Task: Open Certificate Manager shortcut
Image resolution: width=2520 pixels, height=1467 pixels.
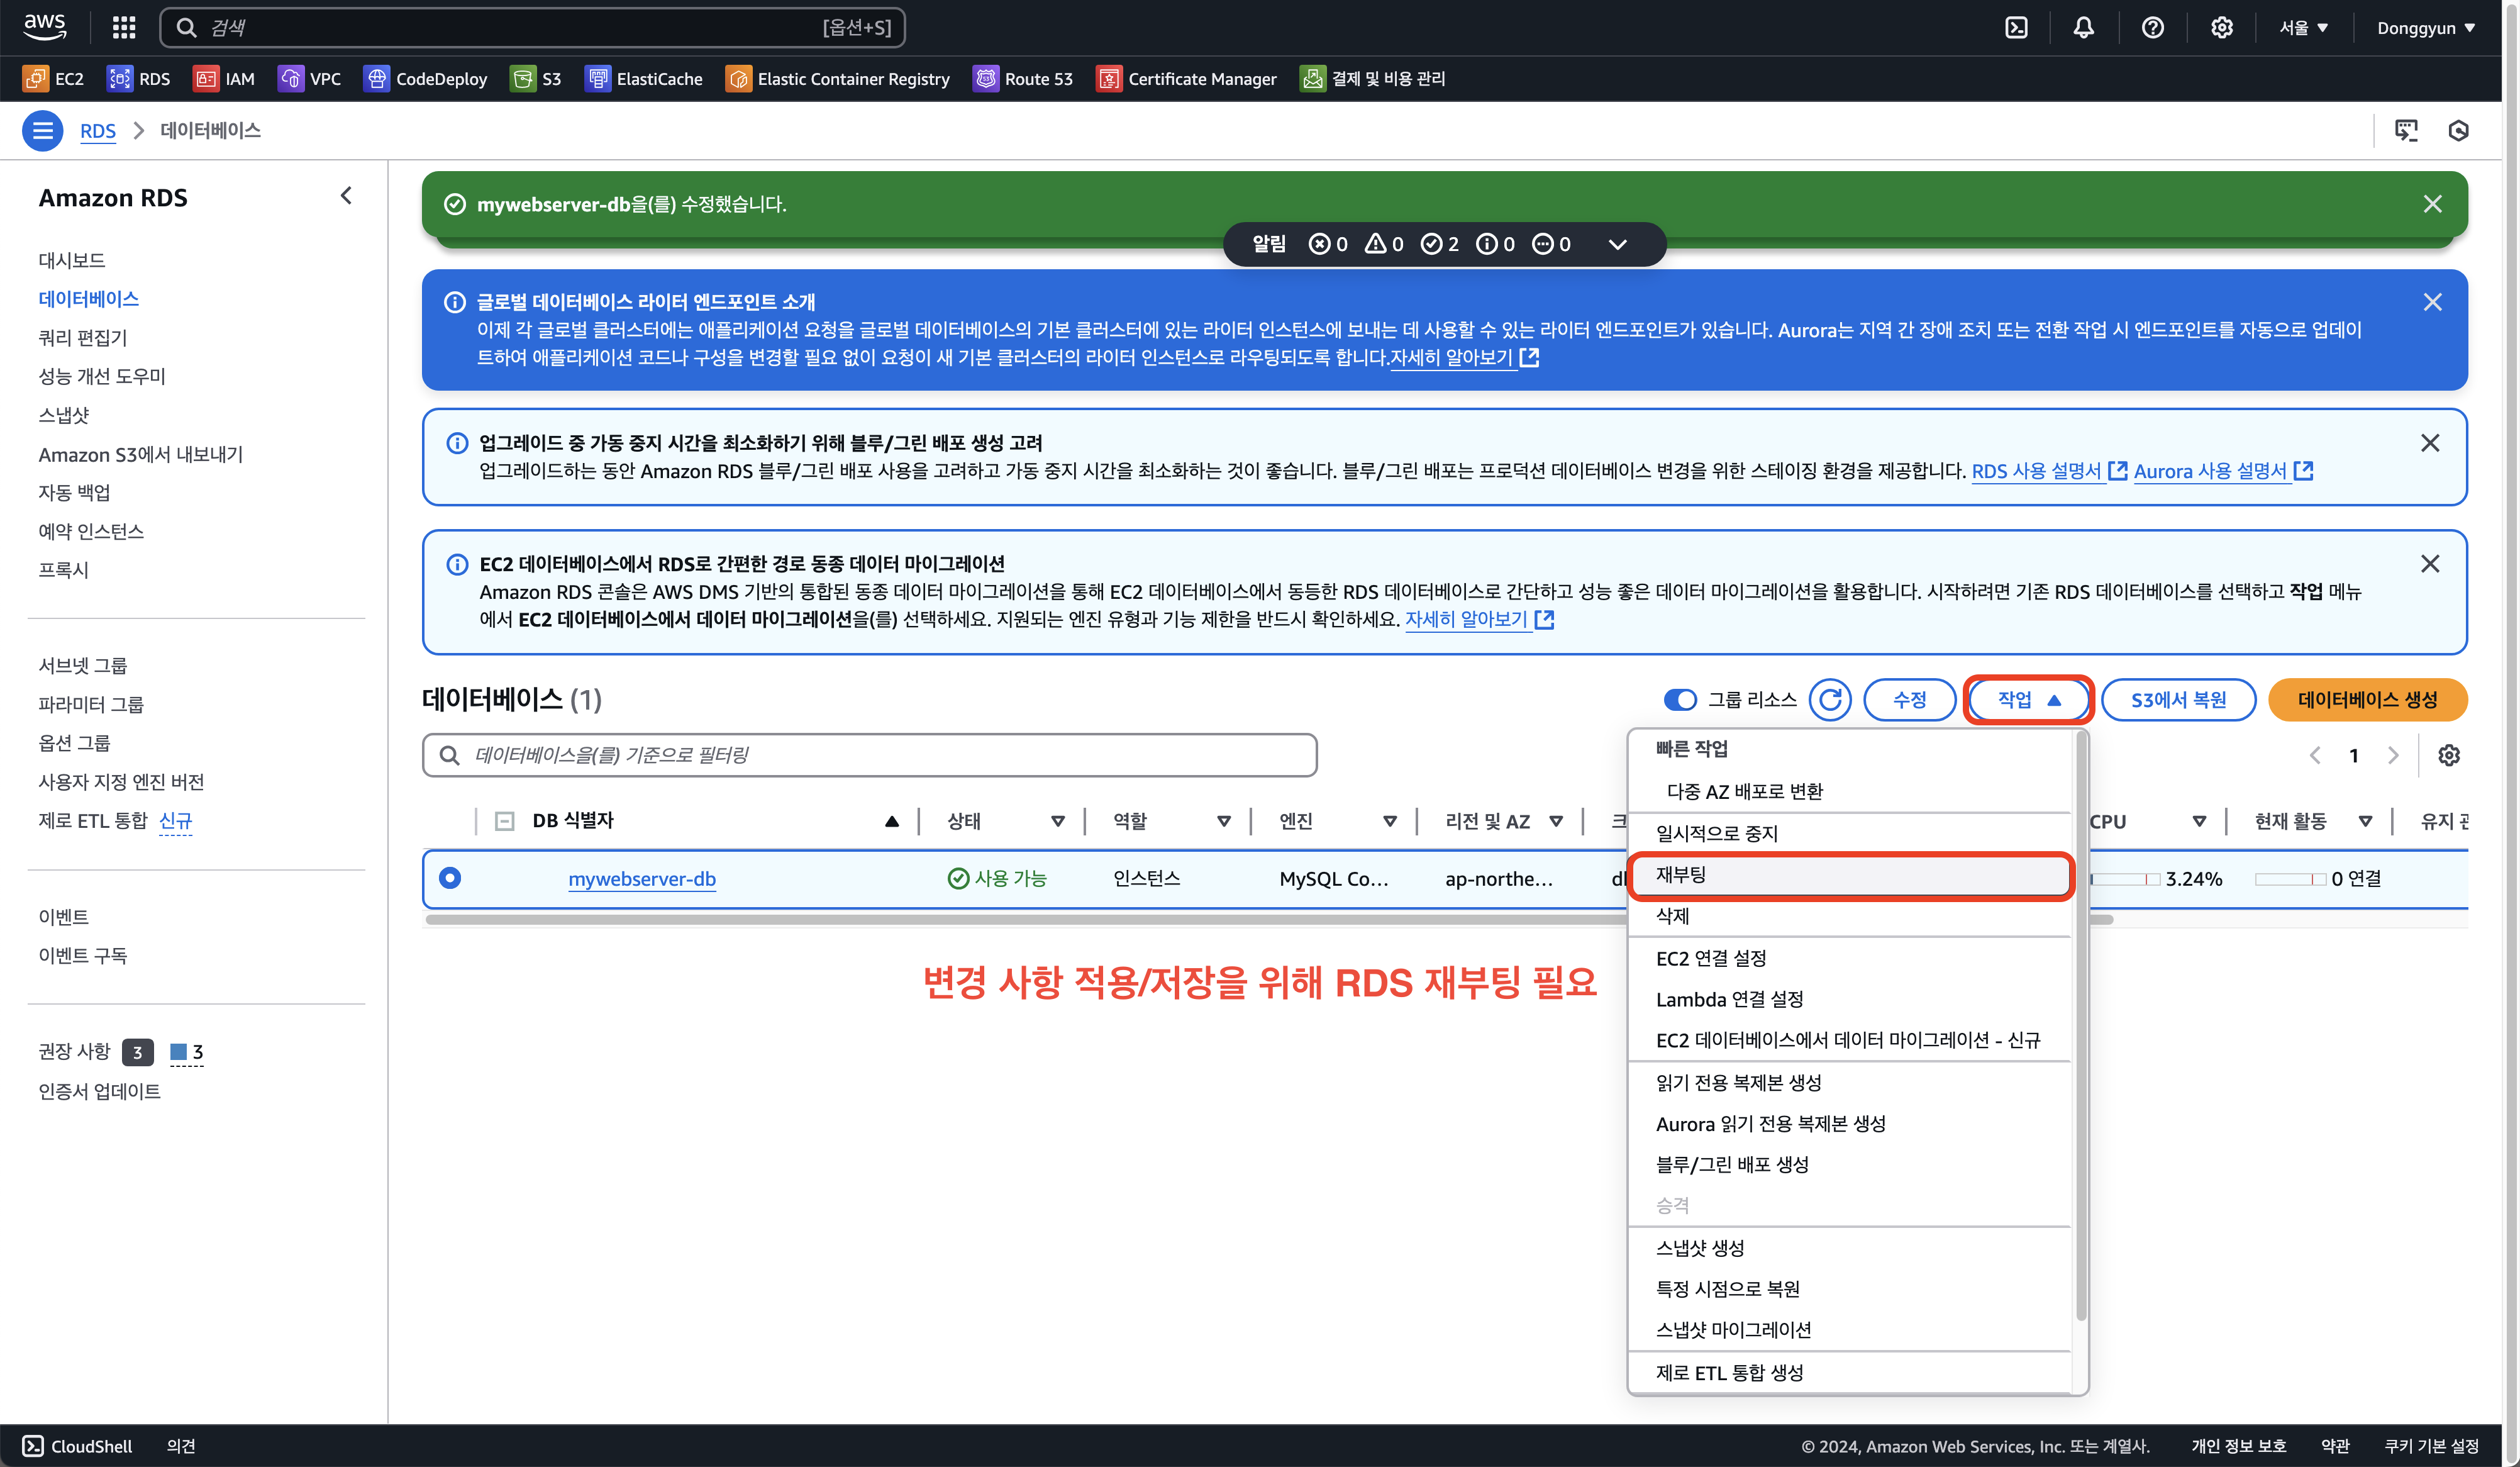Action: (1187, 78)
